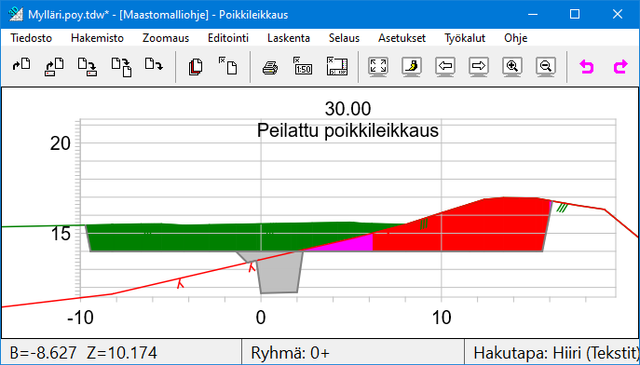
Task: Click the printer icon
Action: coord(270,67)
